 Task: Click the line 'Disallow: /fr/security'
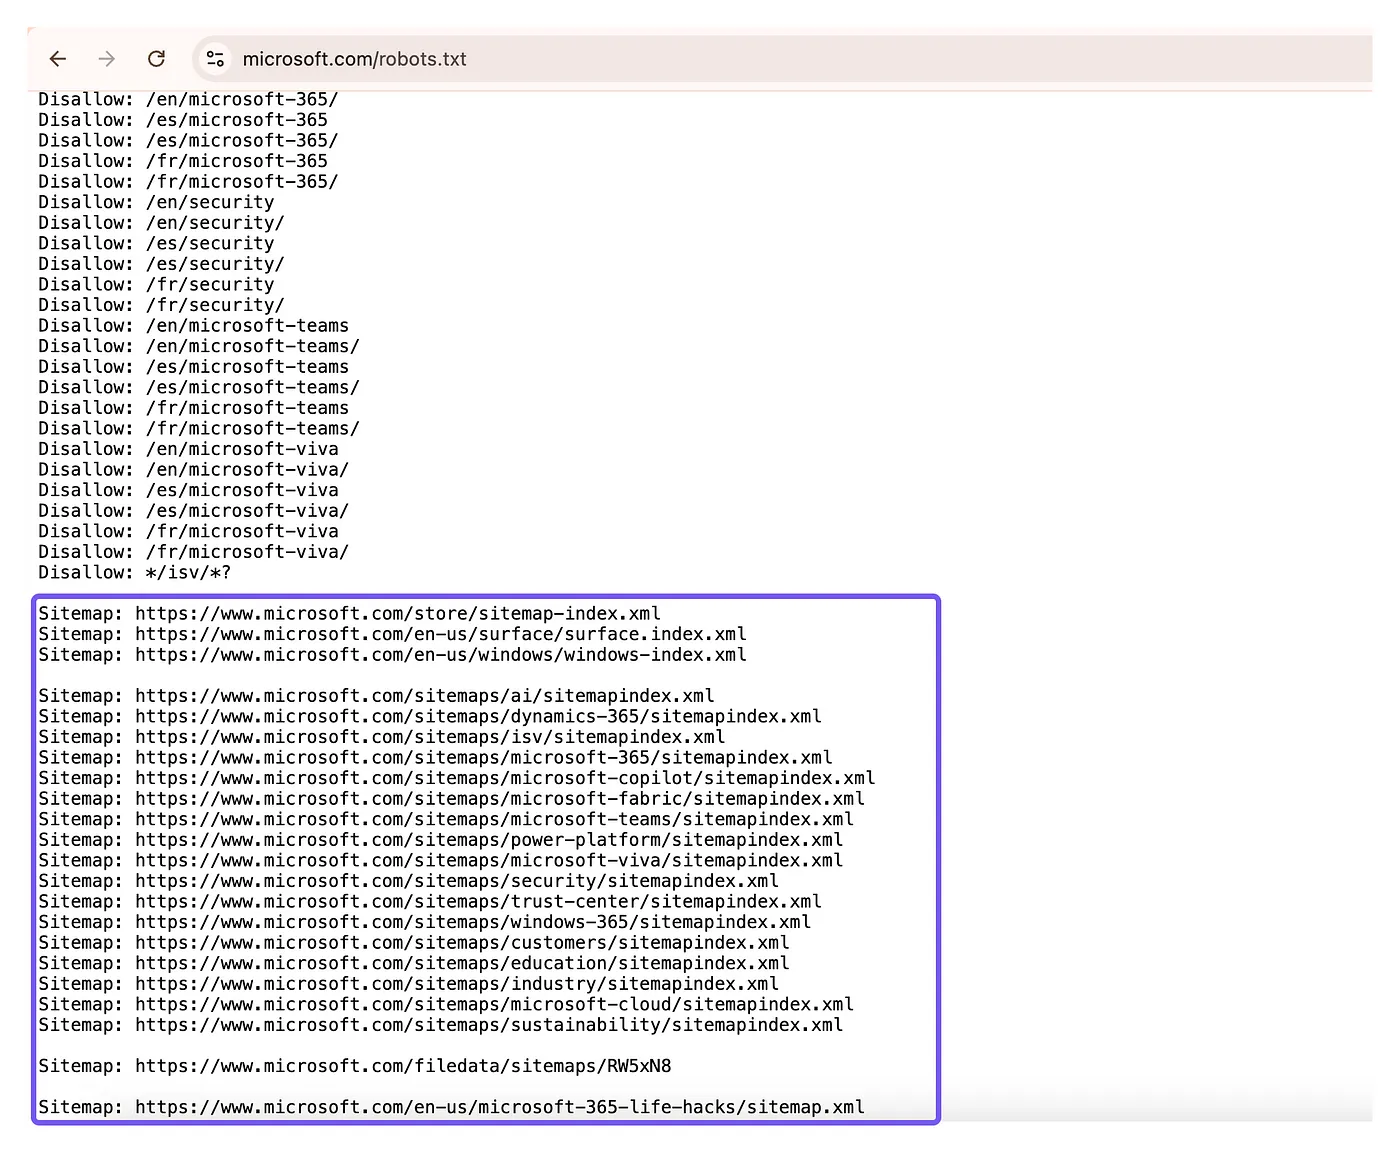click(x=156, y=285)
